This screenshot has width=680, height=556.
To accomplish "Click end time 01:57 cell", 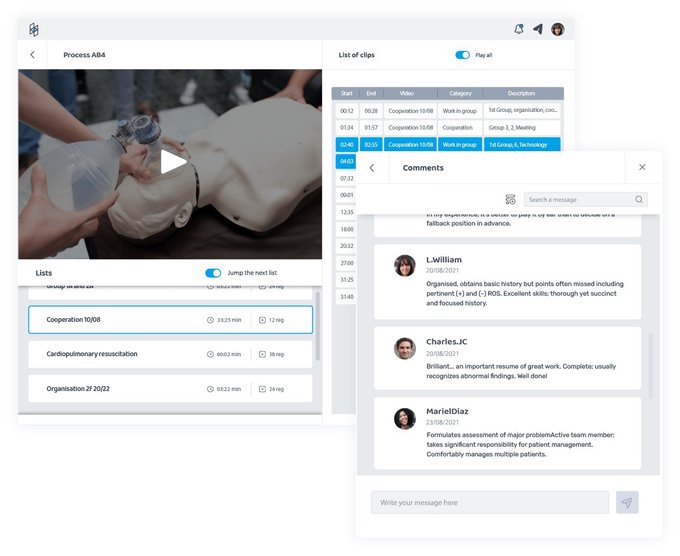I will tap(371, 128).
